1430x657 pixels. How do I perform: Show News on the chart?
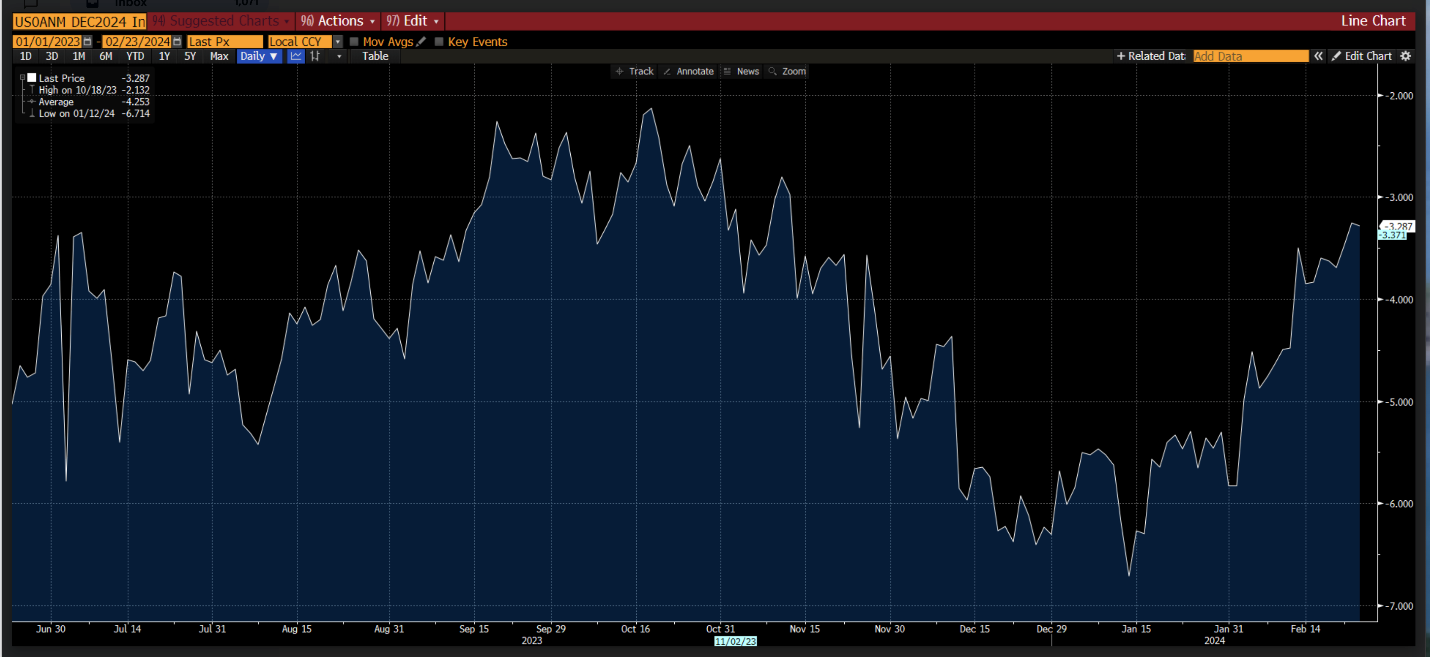tap(741, 71)
